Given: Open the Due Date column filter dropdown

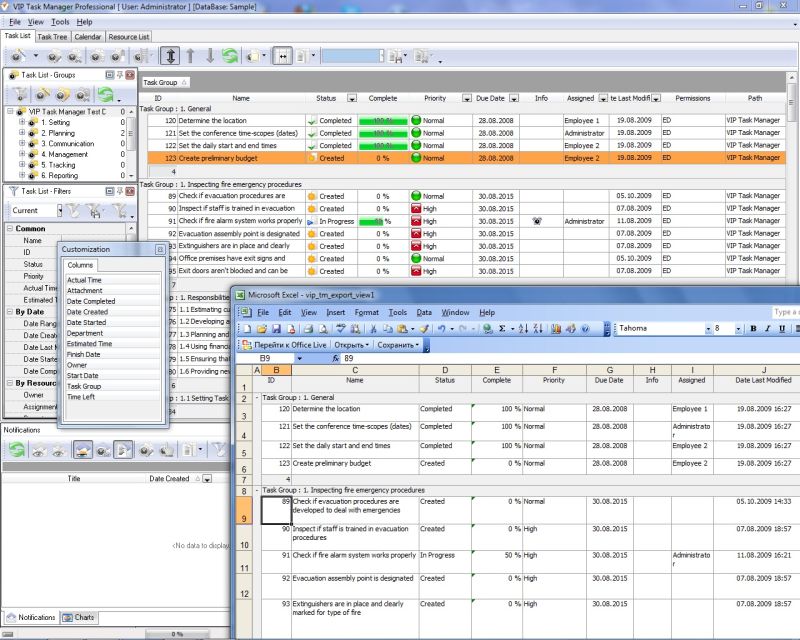Looking at the screenshot, I should (x=514, y=98).
